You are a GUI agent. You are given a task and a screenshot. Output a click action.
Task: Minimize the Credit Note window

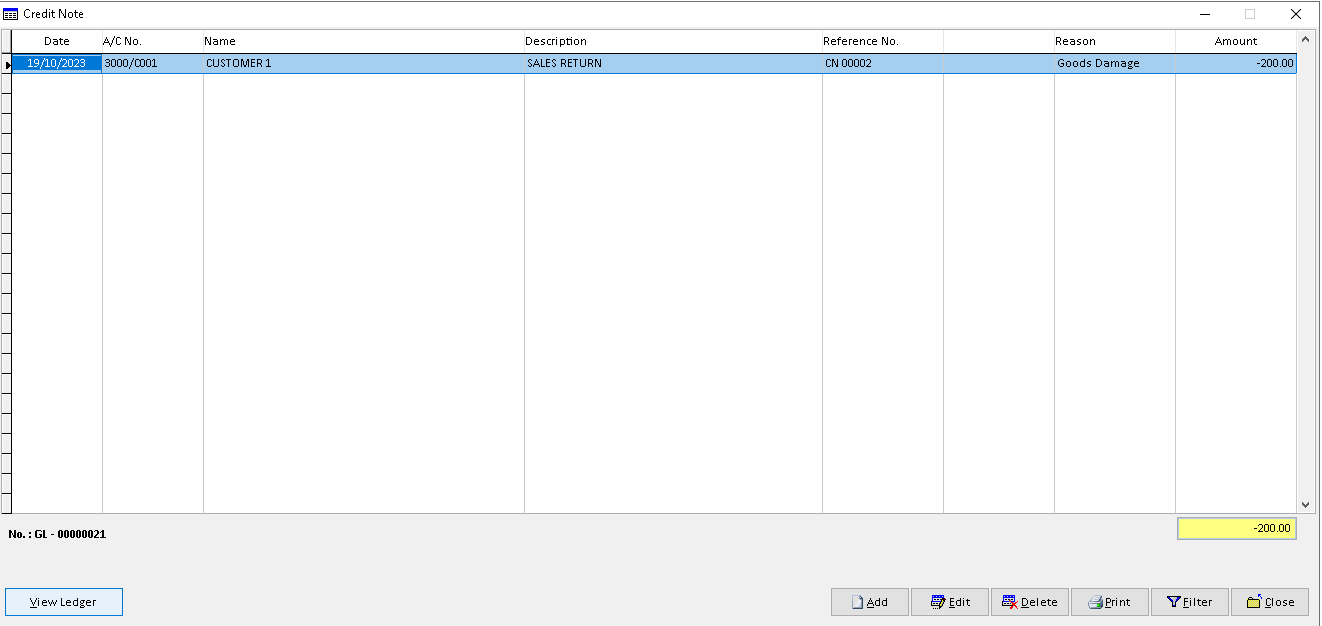(x=1205, y=14)
